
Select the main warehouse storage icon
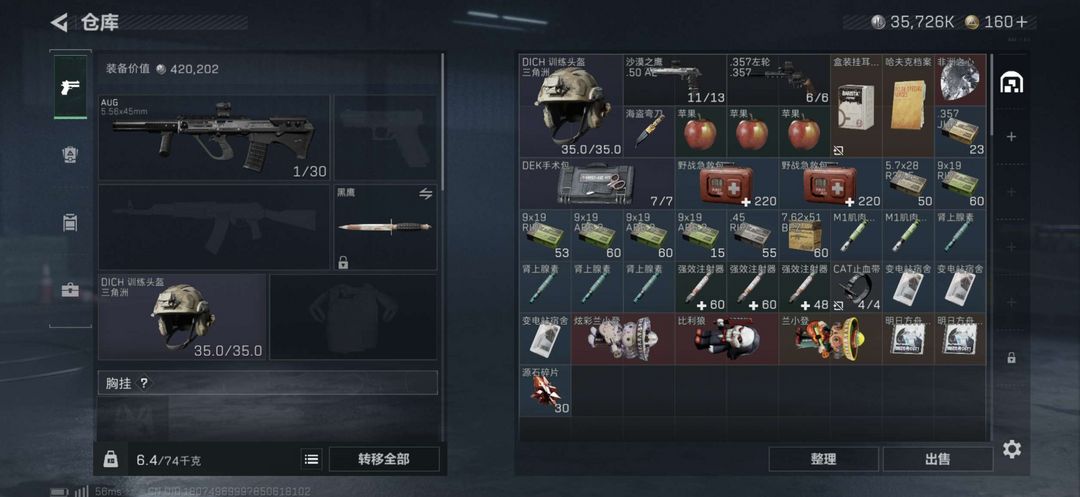[1010, 83]
